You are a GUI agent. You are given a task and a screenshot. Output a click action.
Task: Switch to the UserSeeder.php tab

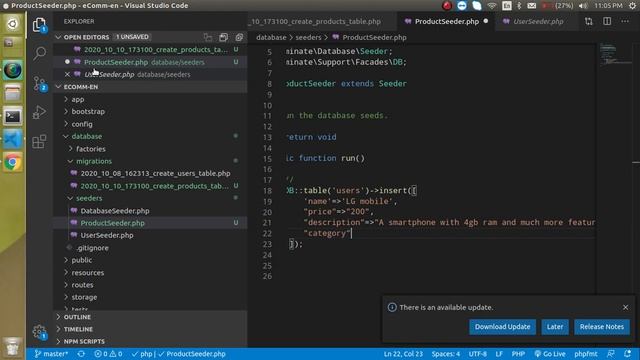[538, 21]
